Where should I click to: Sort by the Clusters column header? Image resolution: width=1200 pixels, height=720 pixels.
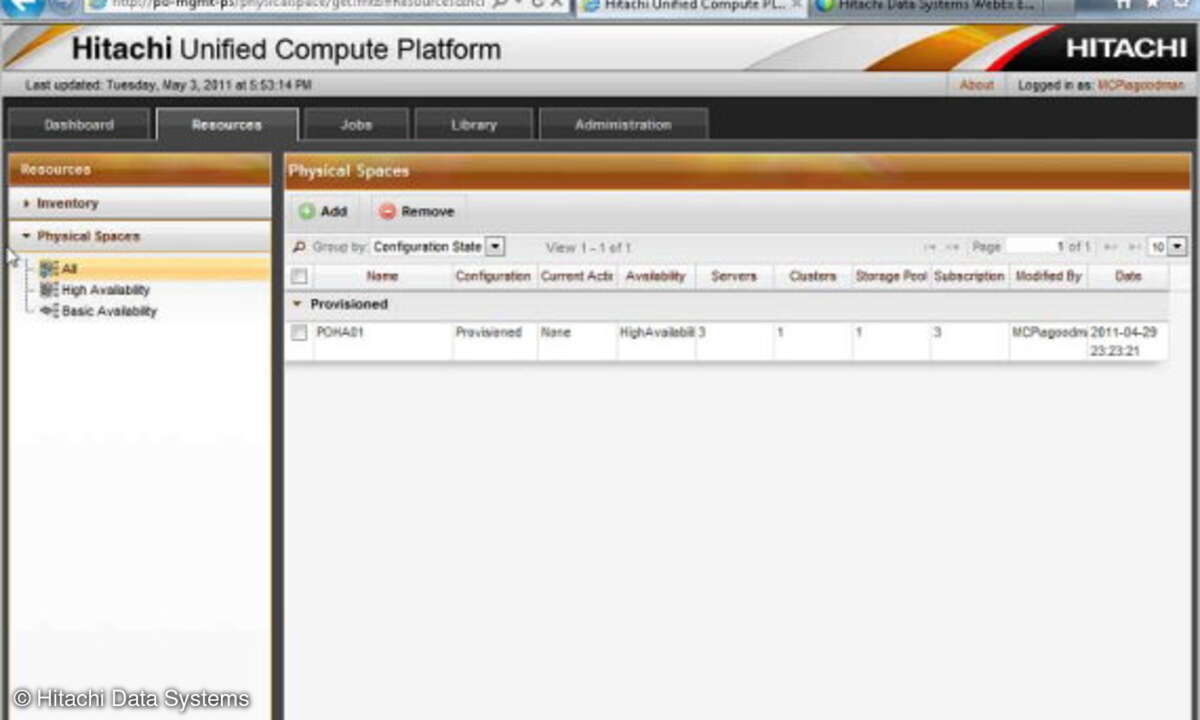pos(813,276)
